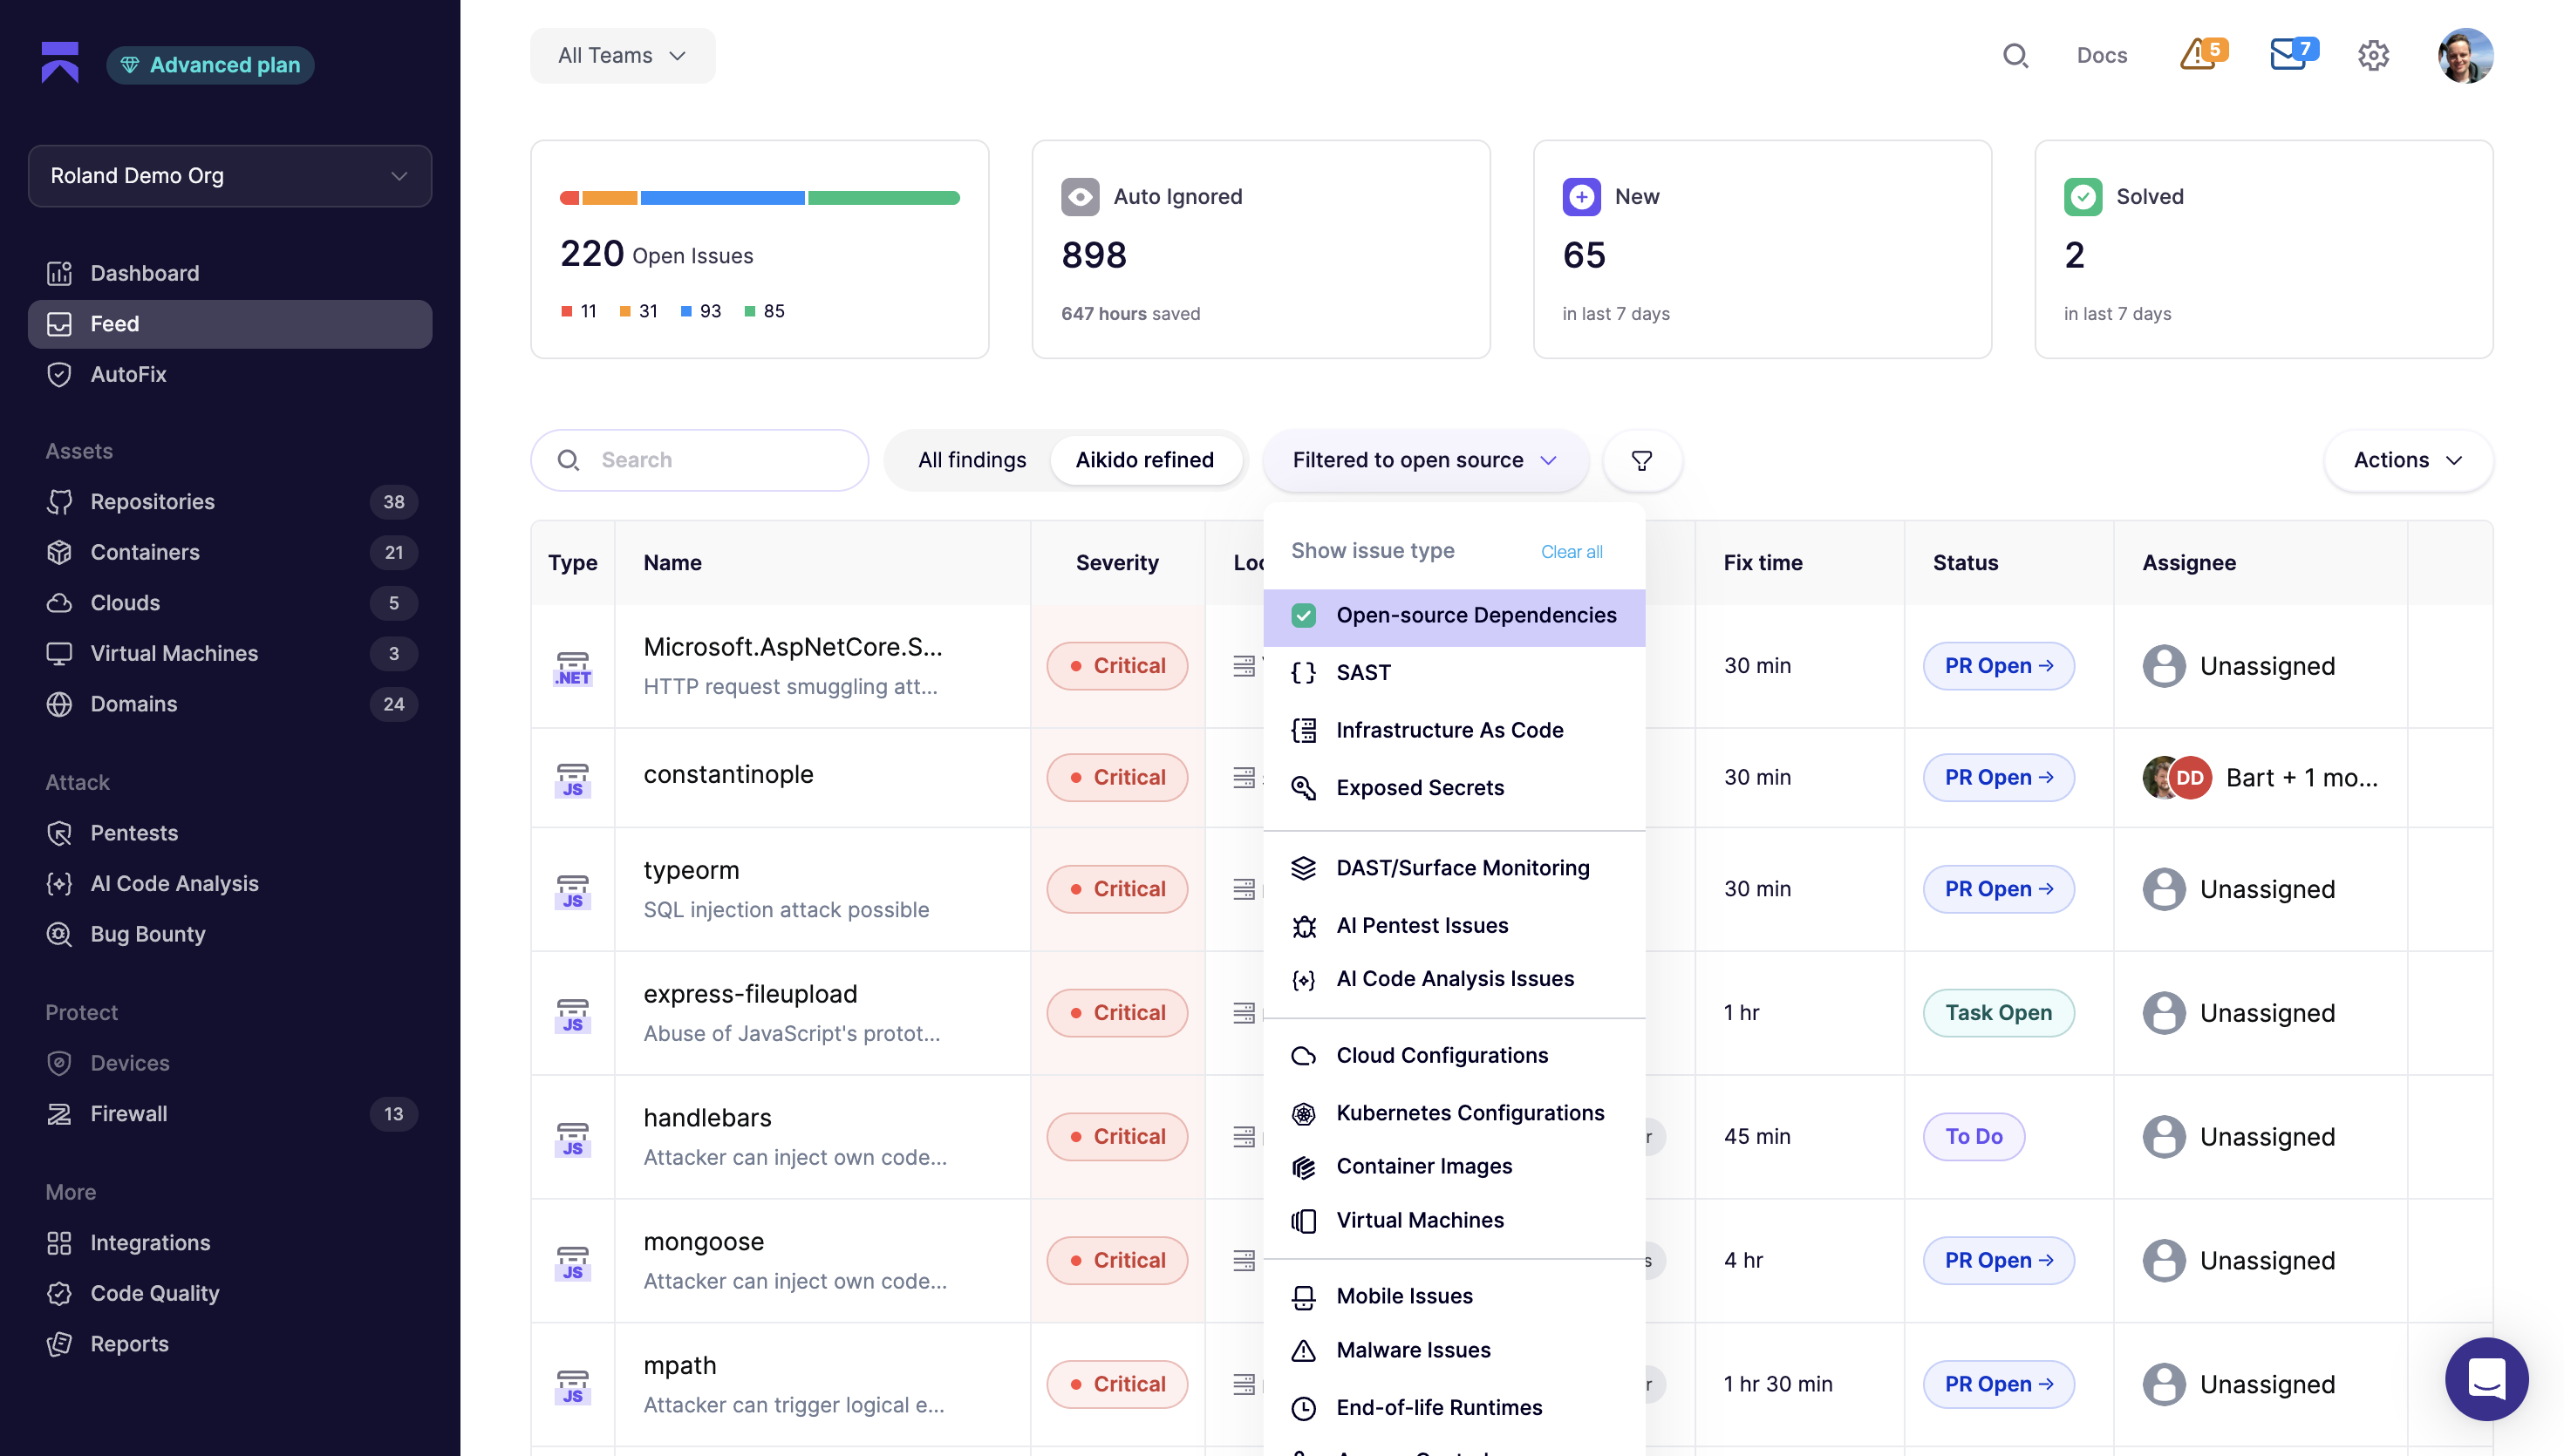This screenshot has height=1456, width=2564.
Task: Click the Containers cube icon
Action: pos(59,552)
